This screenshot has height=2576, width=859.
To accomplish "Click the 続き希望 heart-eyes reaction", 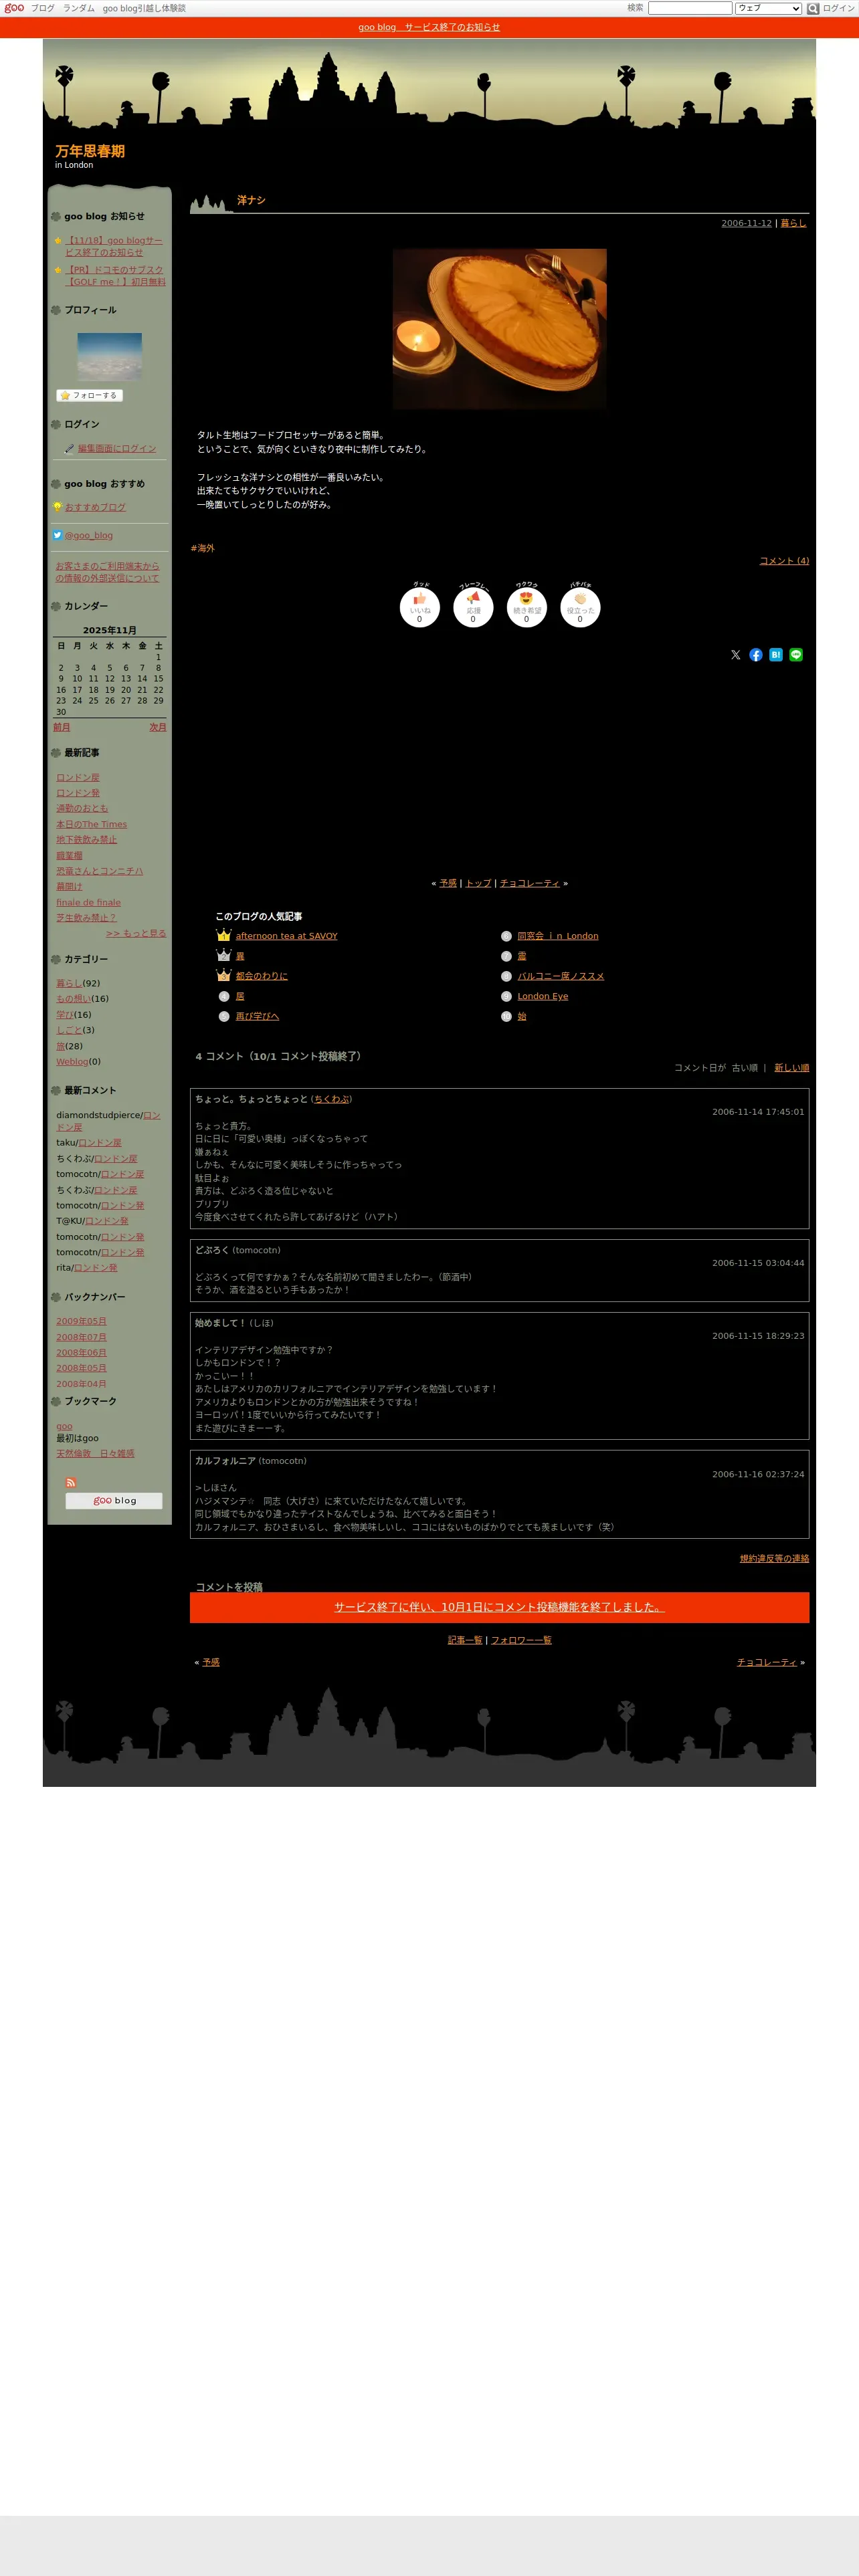I will tap(526, 607).
